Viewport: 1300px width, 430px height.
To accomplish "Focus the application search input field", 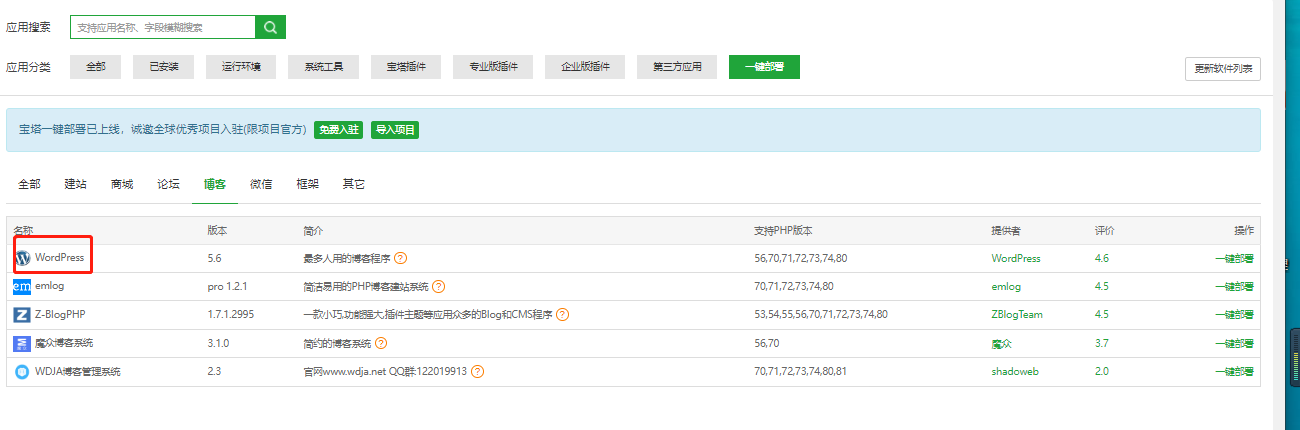I will (163, 27).
